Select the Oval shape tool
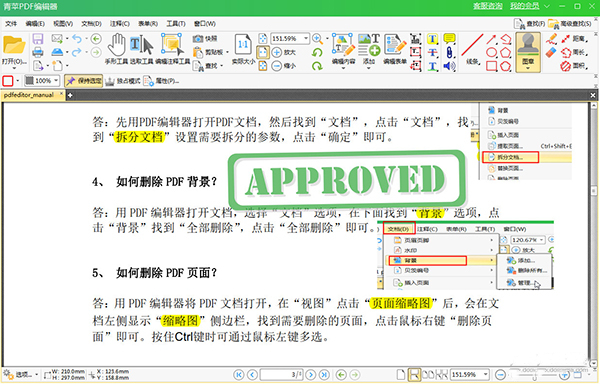This screenshot has height=384, width=600. [x=492, y=52]
